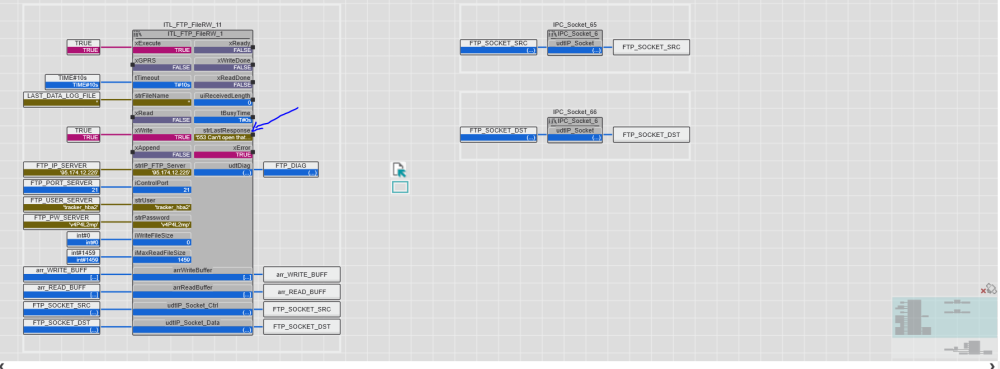Image resolution: width=1000 pixels, height=369 pixels.
Task: Select the xError TRUE output value
Action: tap(223, 154)
